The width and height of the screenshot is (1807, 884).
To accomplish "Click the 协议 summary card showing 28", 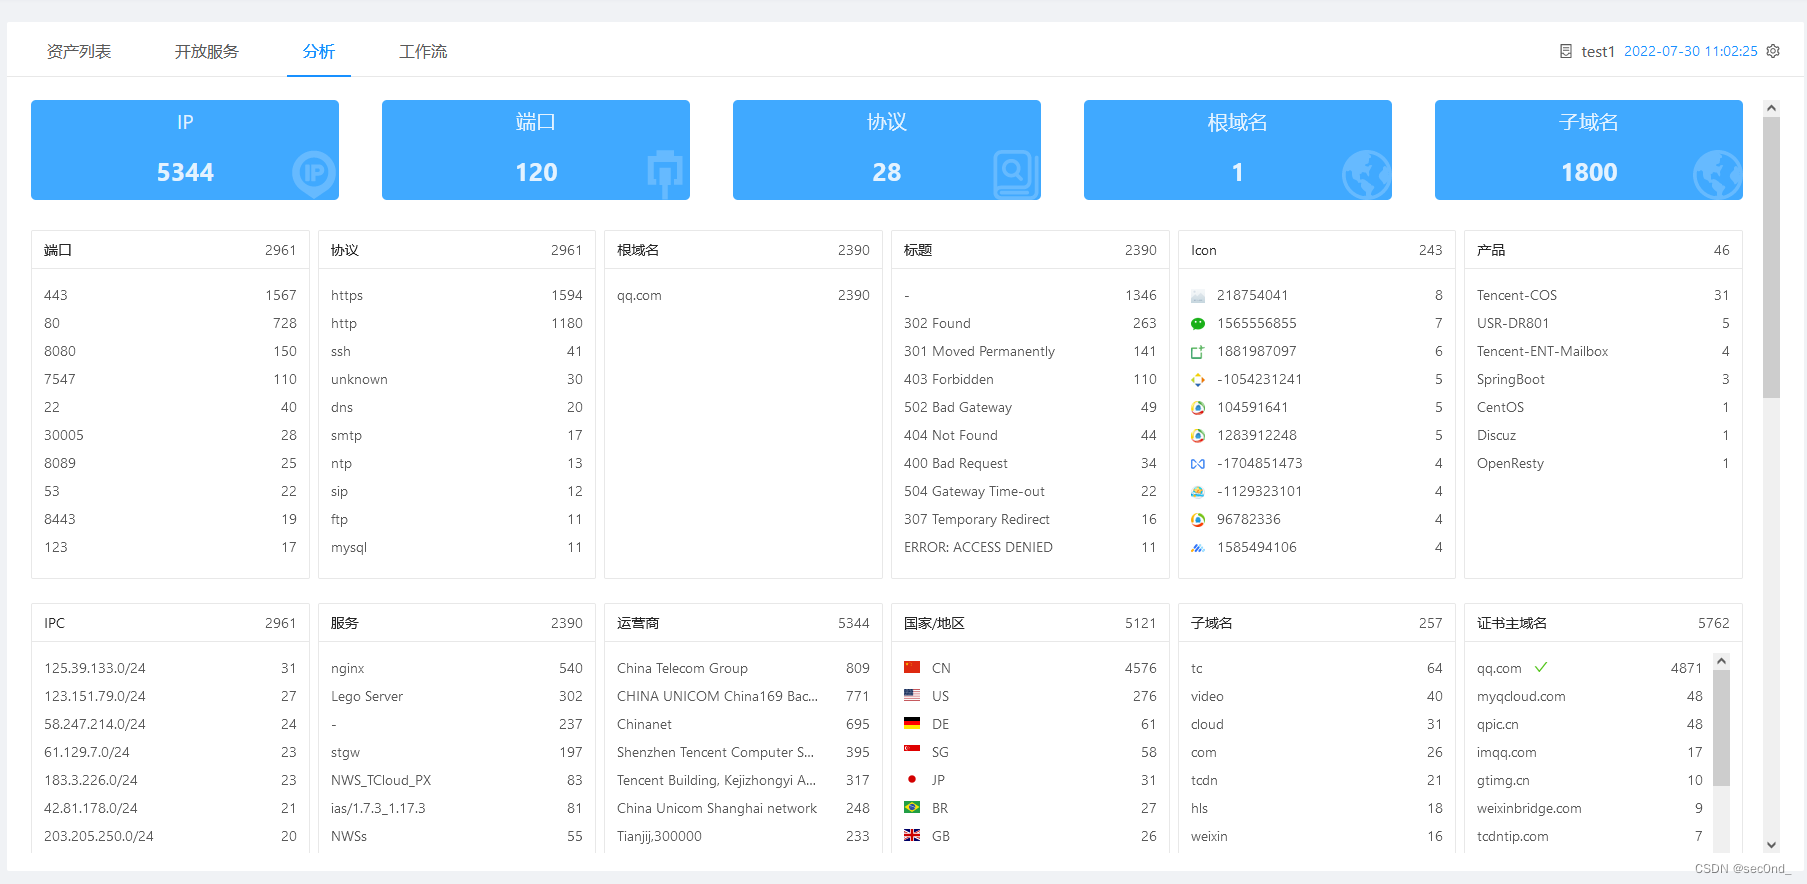I will [887, 150].
